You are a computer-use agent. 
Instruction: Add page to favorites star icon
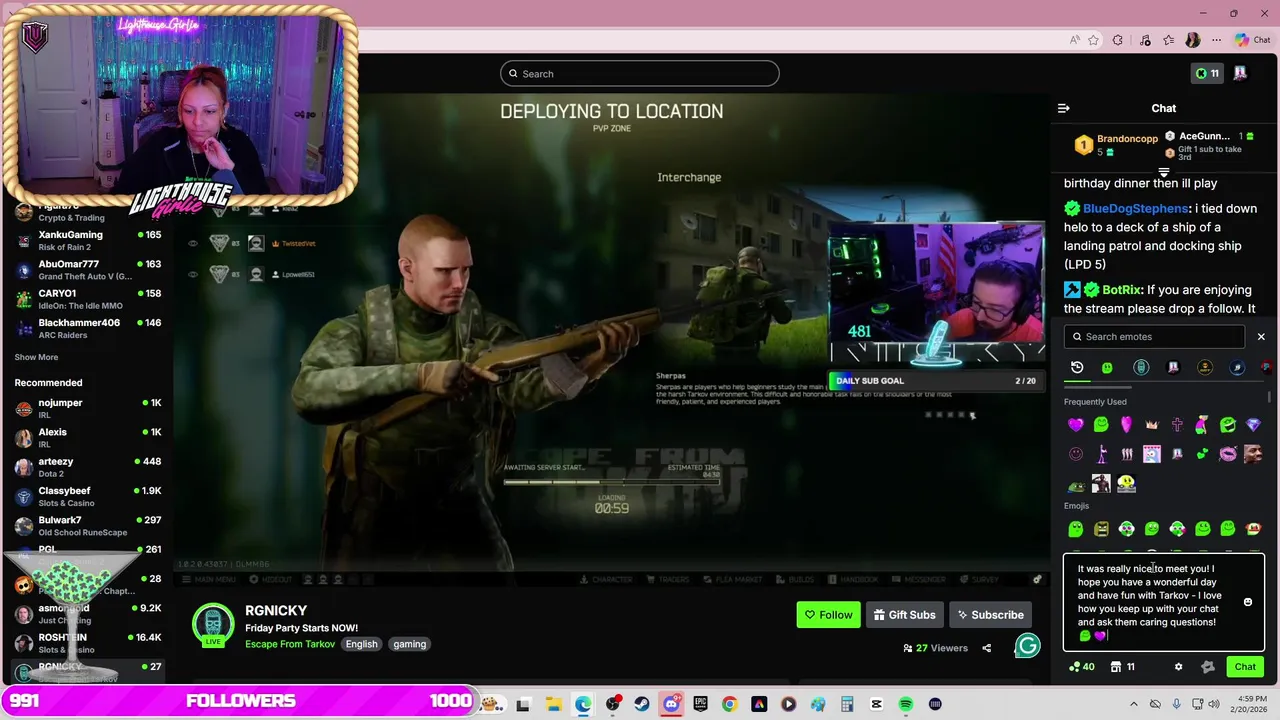(x=1093, y=40)
